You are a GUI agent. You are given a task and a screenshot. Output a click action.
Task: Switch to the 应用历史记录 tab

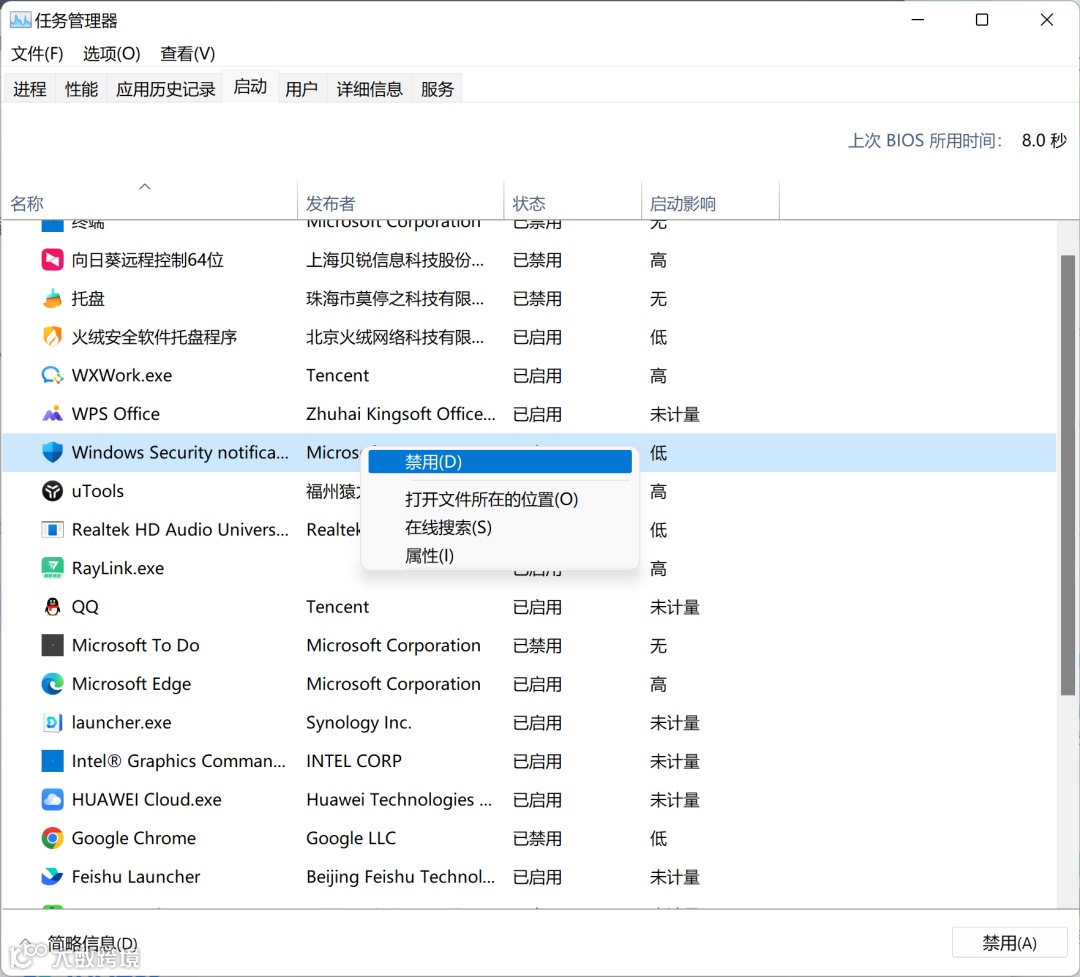(165, 89)
